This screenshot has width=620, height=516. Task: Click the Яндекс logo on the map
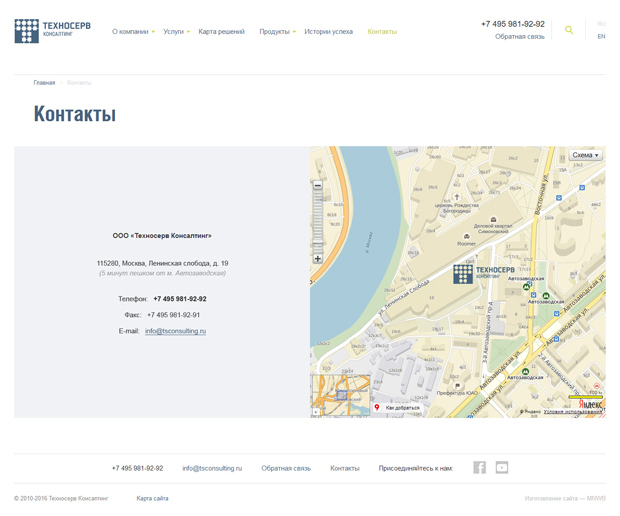[x=590, y=404]
